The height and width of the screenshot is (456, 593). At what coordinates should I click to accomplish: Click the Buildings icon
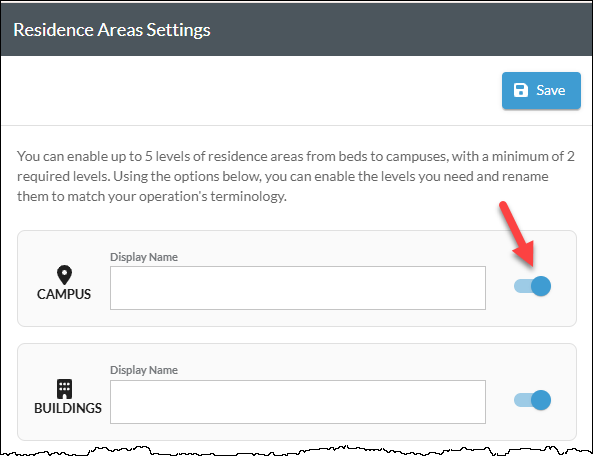(x=64, y=389)
